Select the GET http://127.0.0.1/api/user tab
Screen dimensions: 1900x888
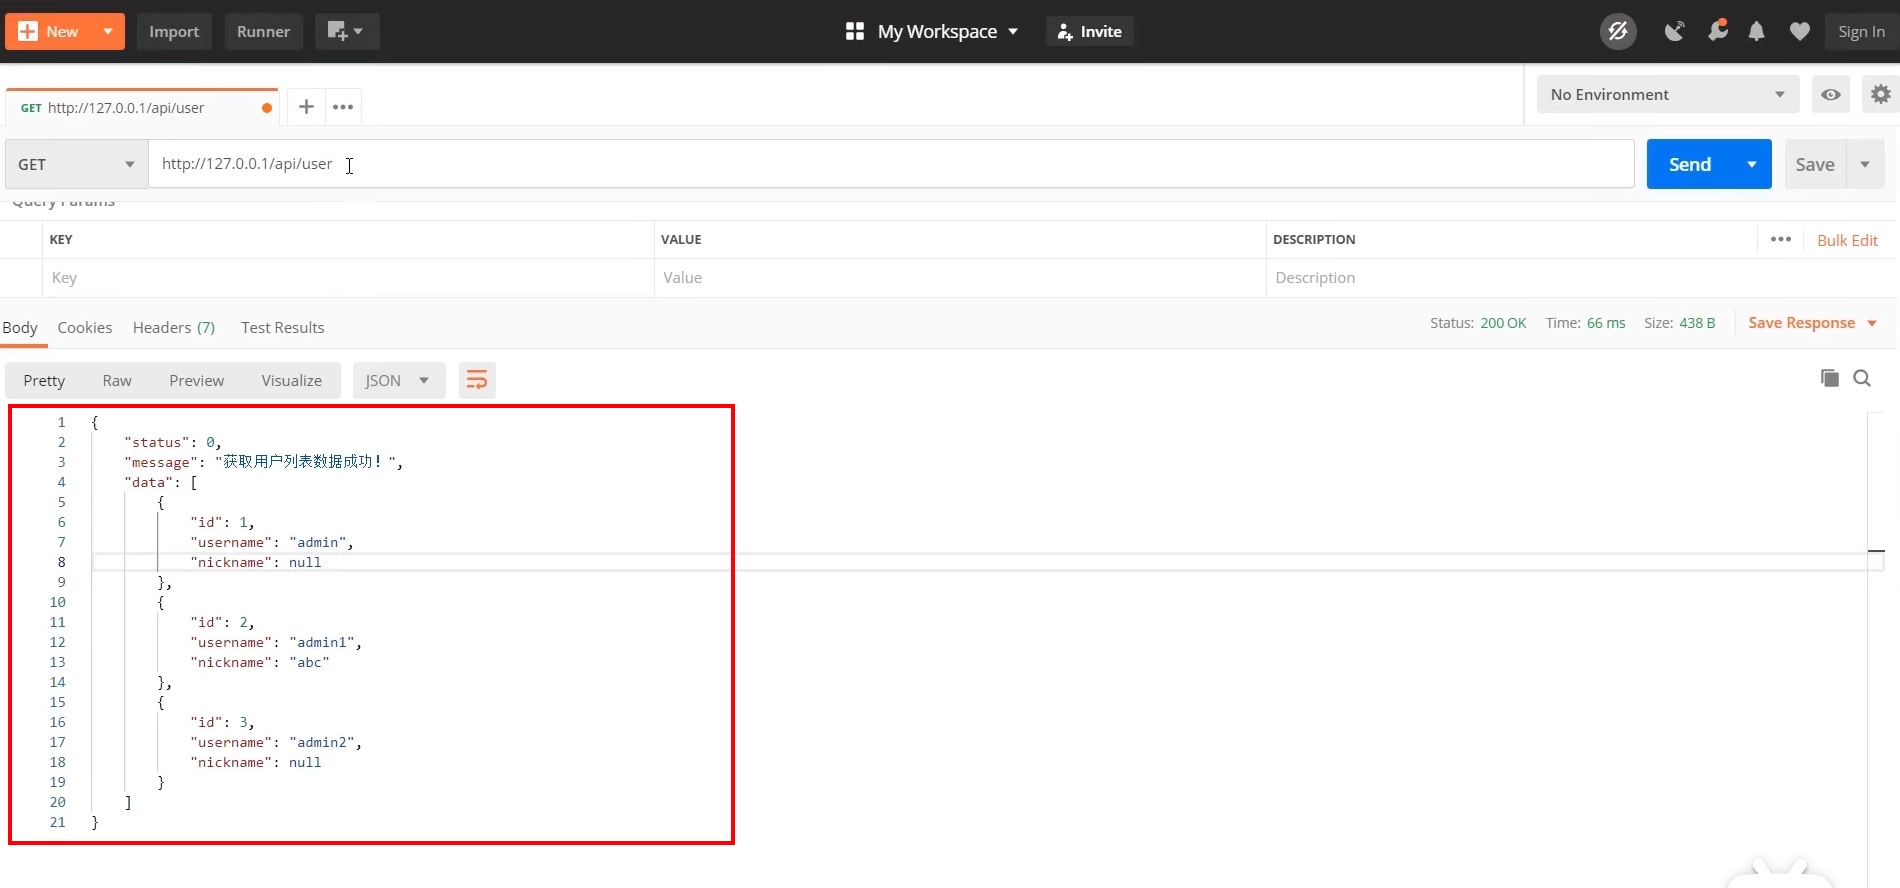(141, 107)
